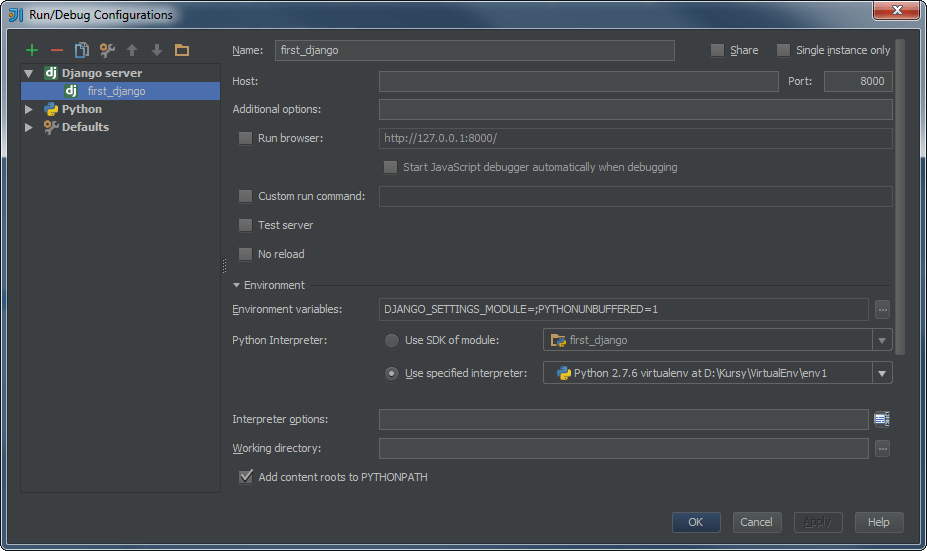The width and height of the screenshot is (927, 551).
Task: Toggle Start JavaScript debugger automatically checkbox
Action: pyautogui.click(x=390, y=167)
